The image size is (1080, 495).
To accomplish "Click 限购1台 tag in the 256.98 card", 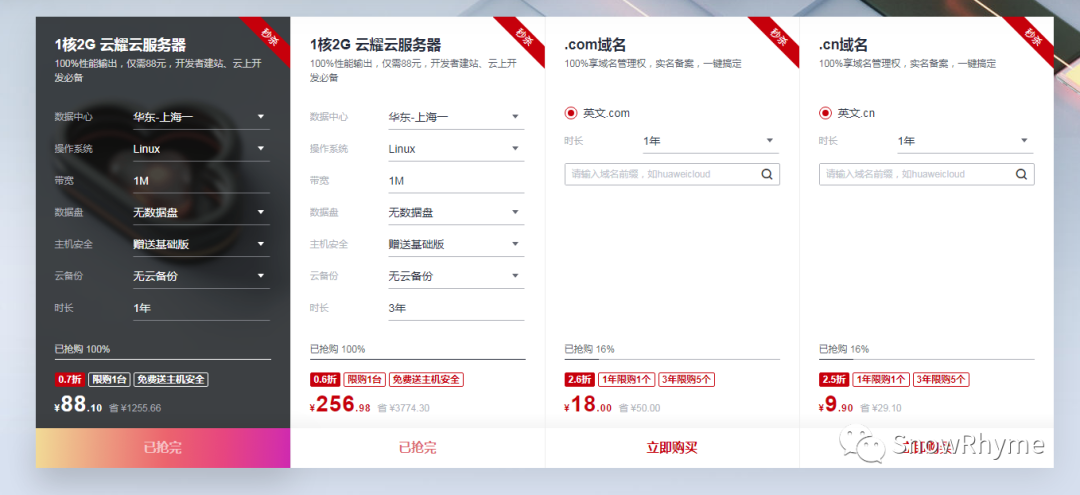I will (364, 379).
